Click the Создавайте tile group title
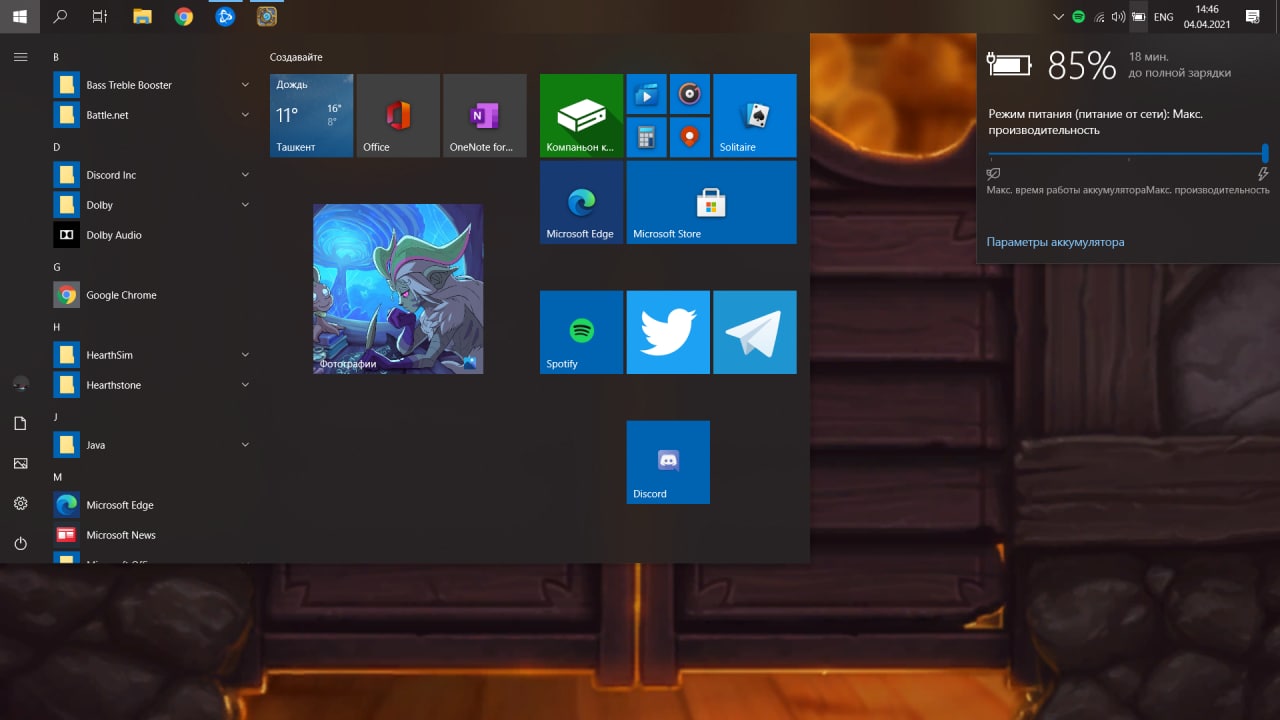This screenshot has height=720, width=1280. [x=296, y=57]
